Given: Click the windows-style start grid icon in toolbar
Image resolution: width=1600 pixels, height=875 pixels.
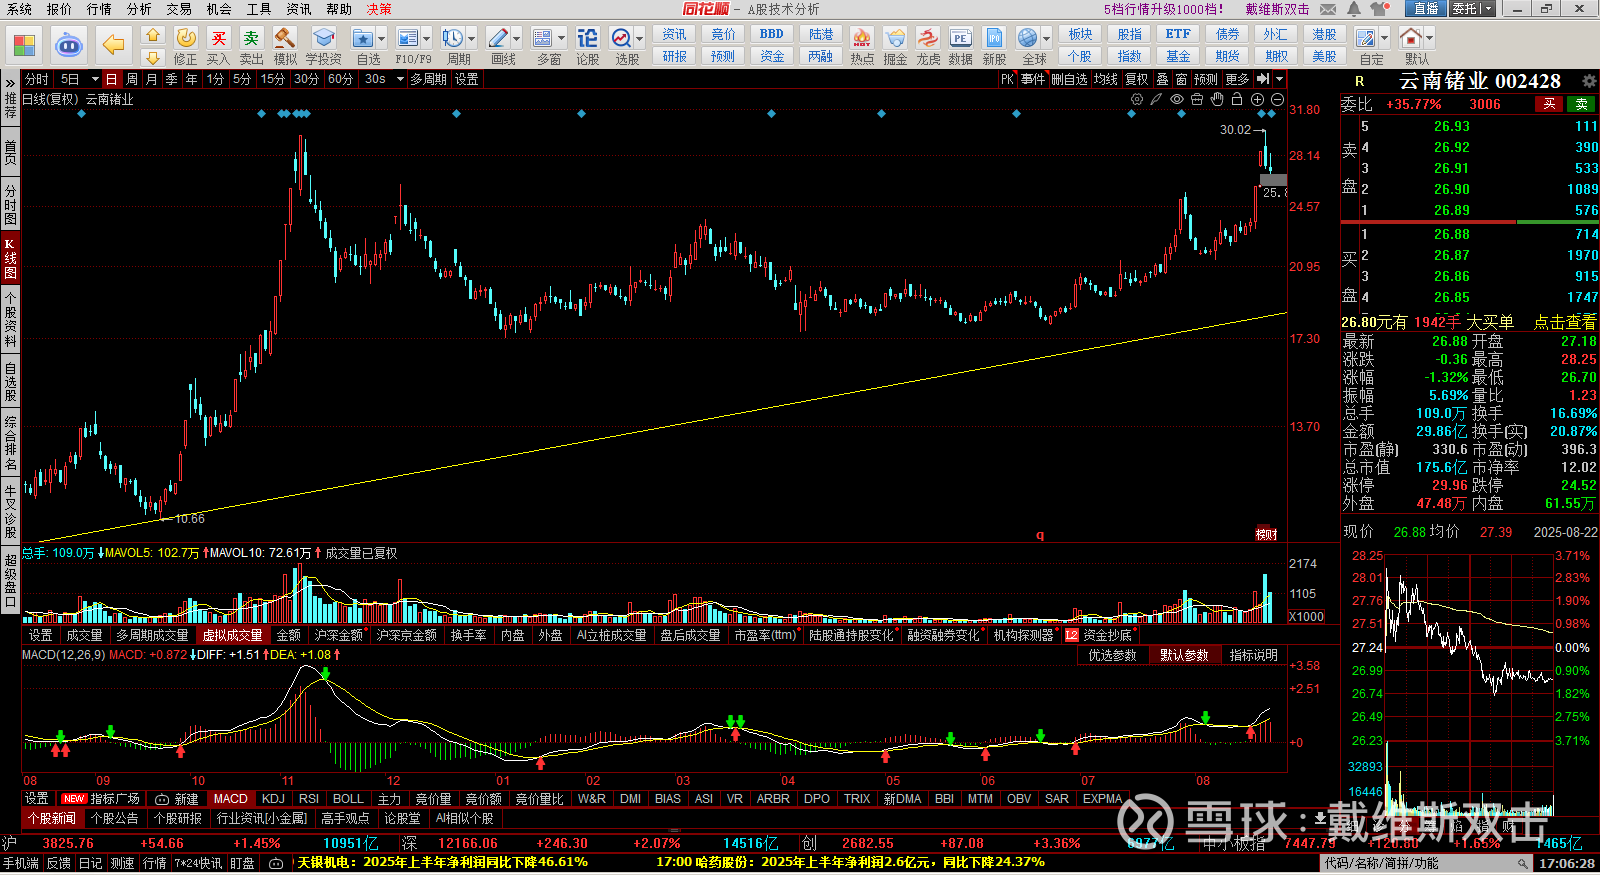Looking at the screenshot, I should [x=24, y=45].
